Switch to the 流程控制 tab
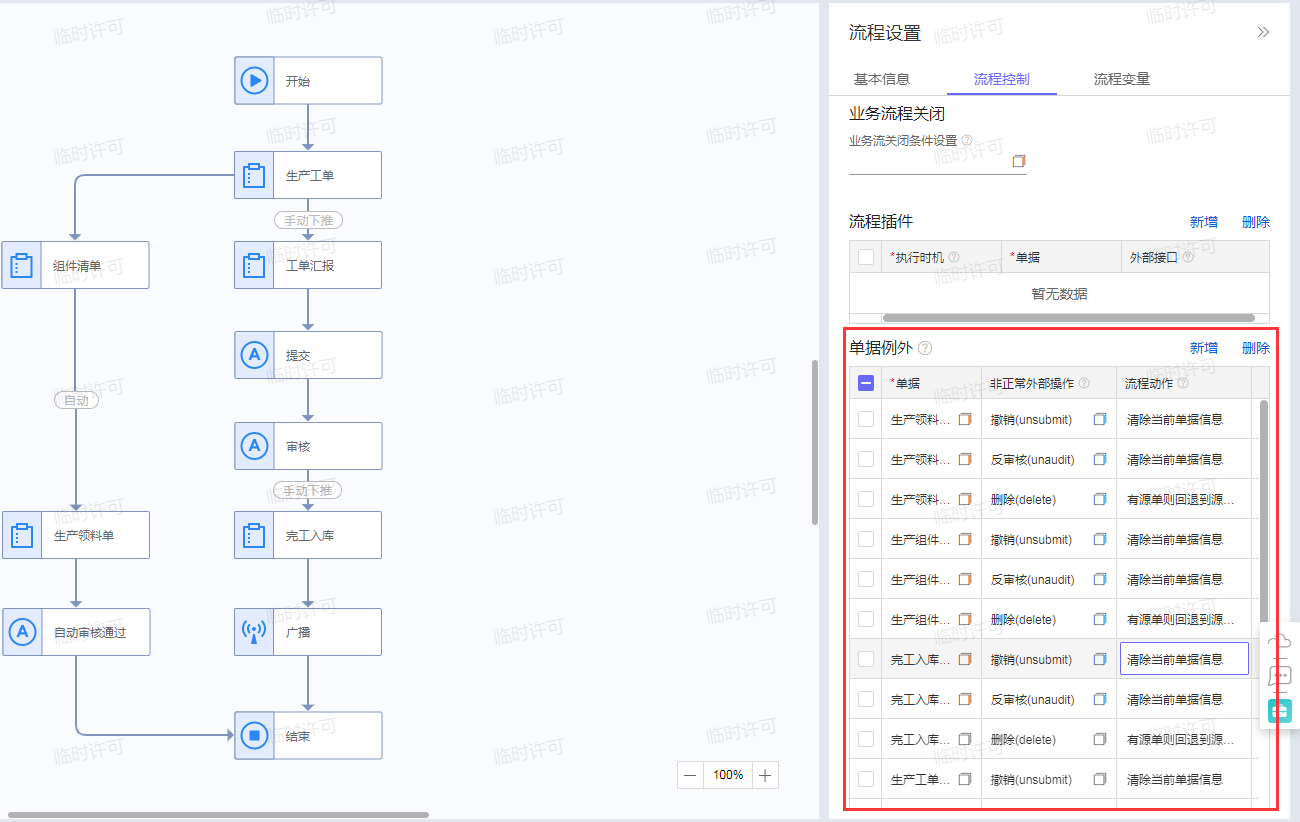The image size is (1300, 822). [1001, 79]
